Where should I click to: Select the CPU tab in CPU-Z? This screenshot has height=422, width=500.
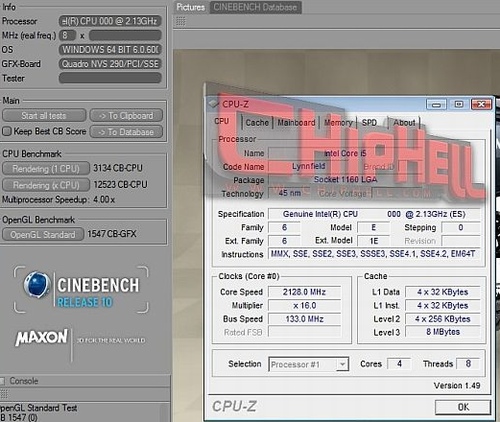[222, 121]
